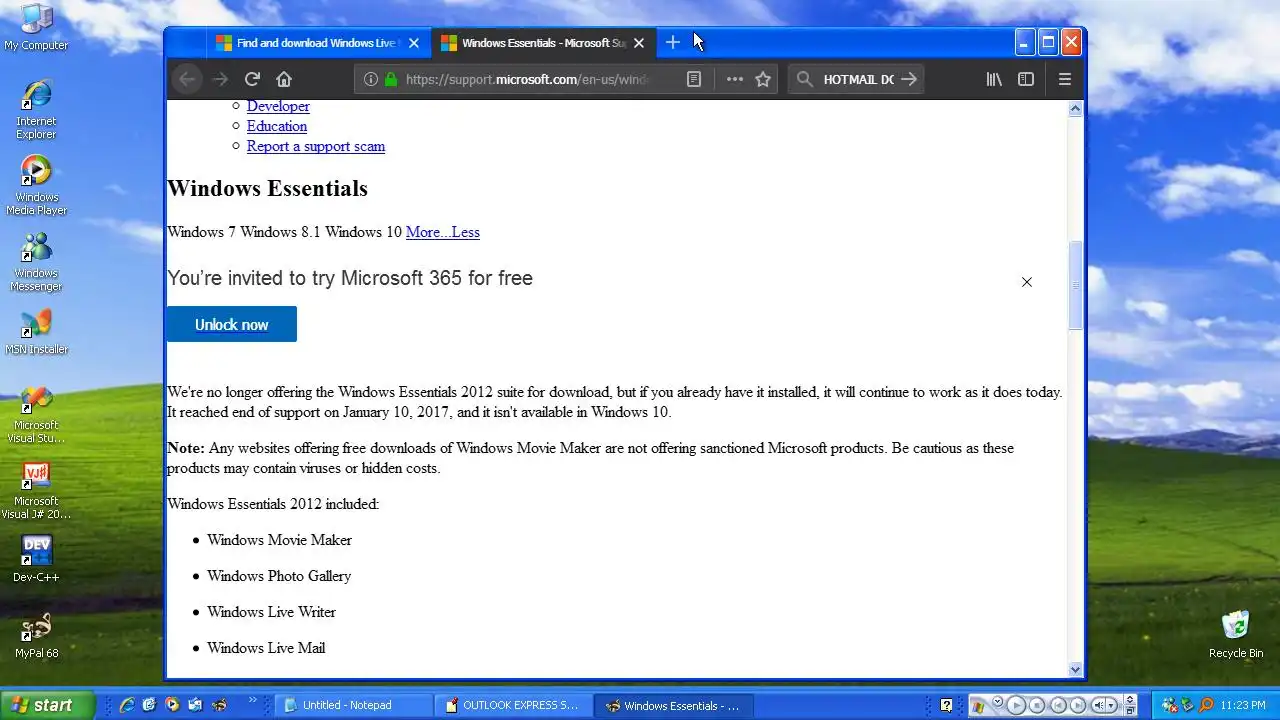This screenshot has width=1280, height=720.
Task: Toggle reader view in address bar
Action: pos(694,79)
